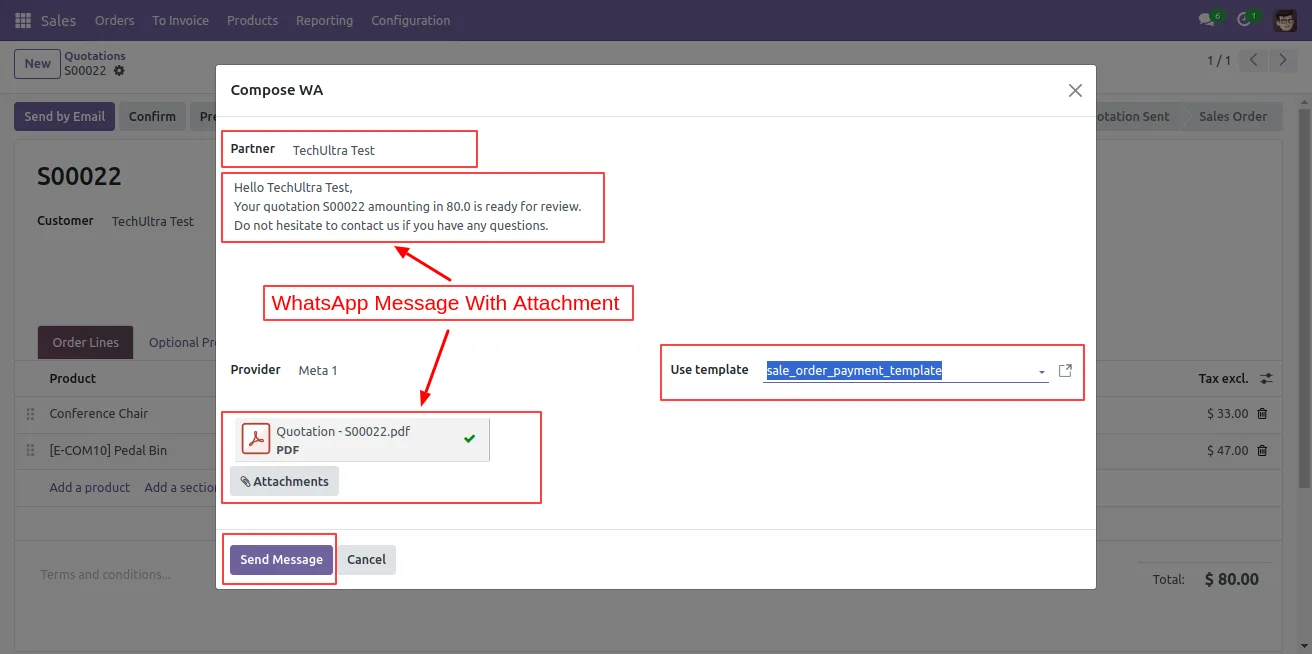Open external link icon beside template field

pos(1065,370)
